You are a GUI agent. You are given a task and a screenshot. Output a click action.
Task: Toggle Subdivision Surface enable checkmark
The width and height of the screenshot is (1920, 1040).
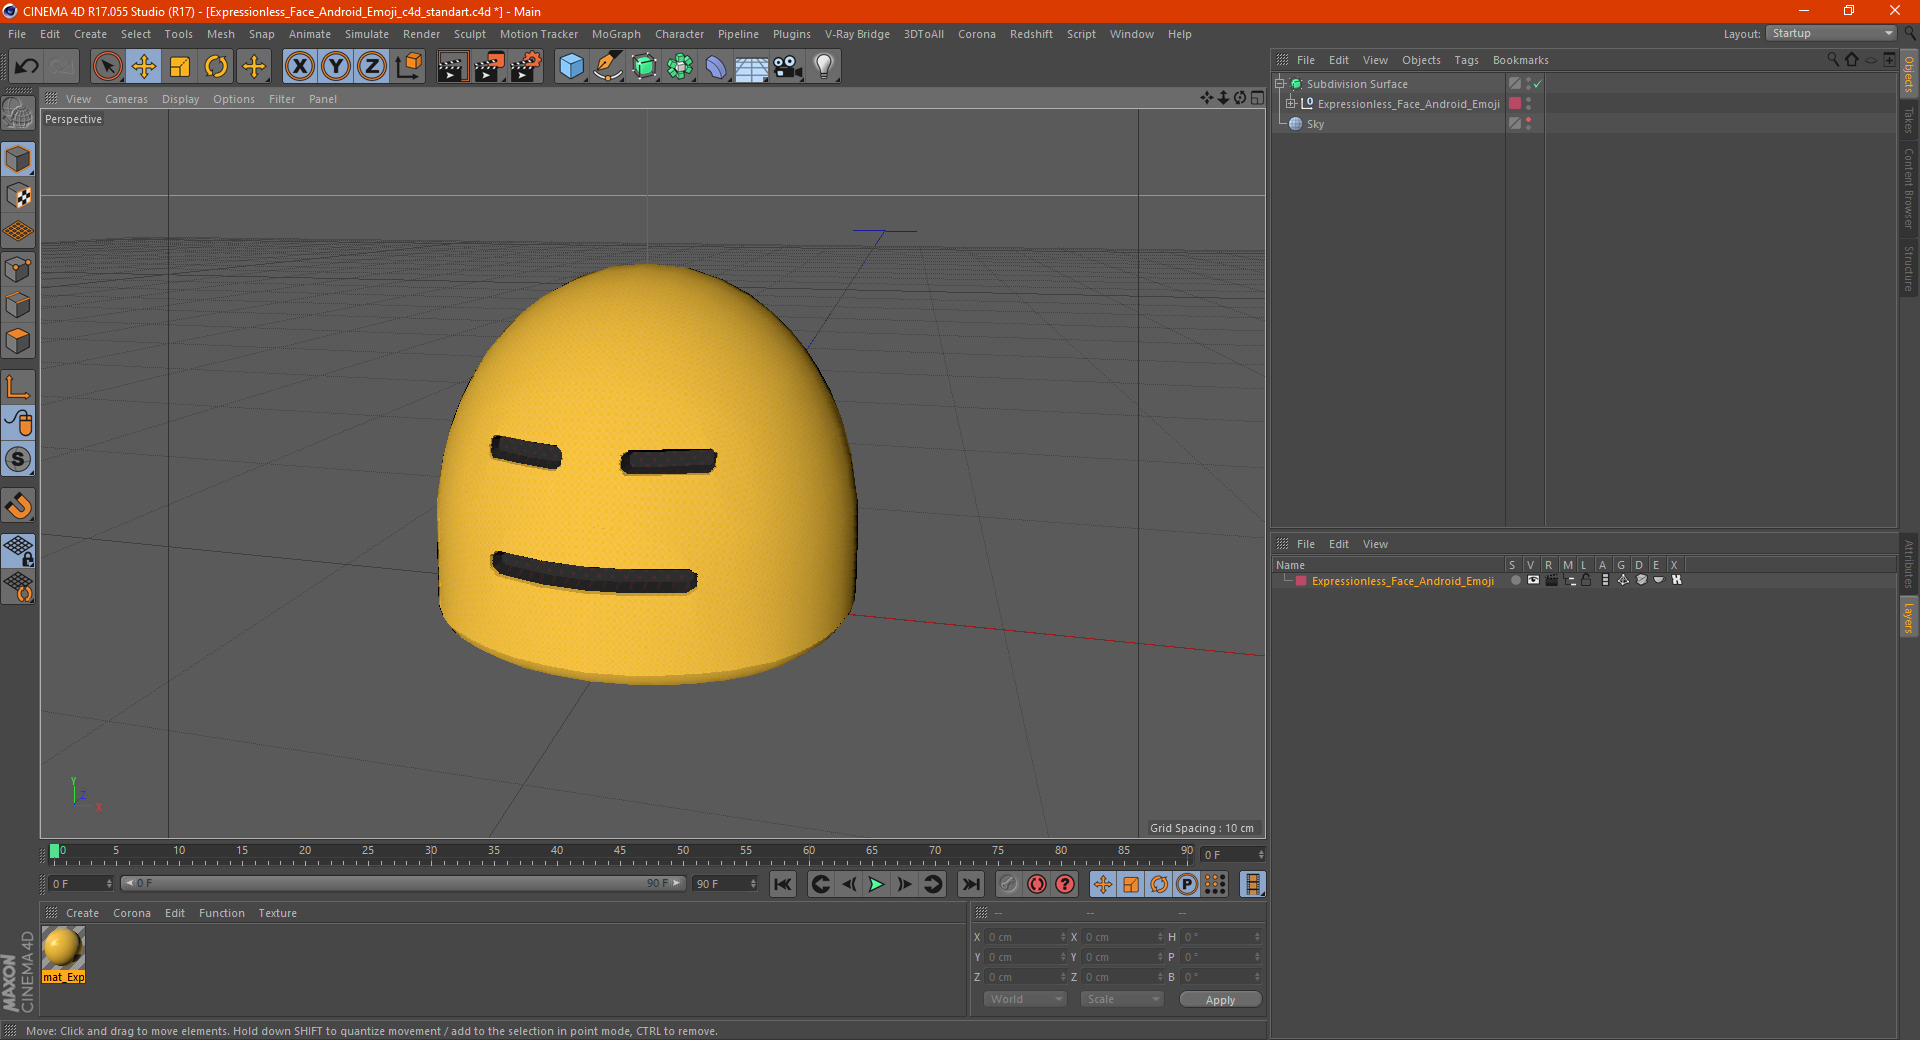[1538, 84]
